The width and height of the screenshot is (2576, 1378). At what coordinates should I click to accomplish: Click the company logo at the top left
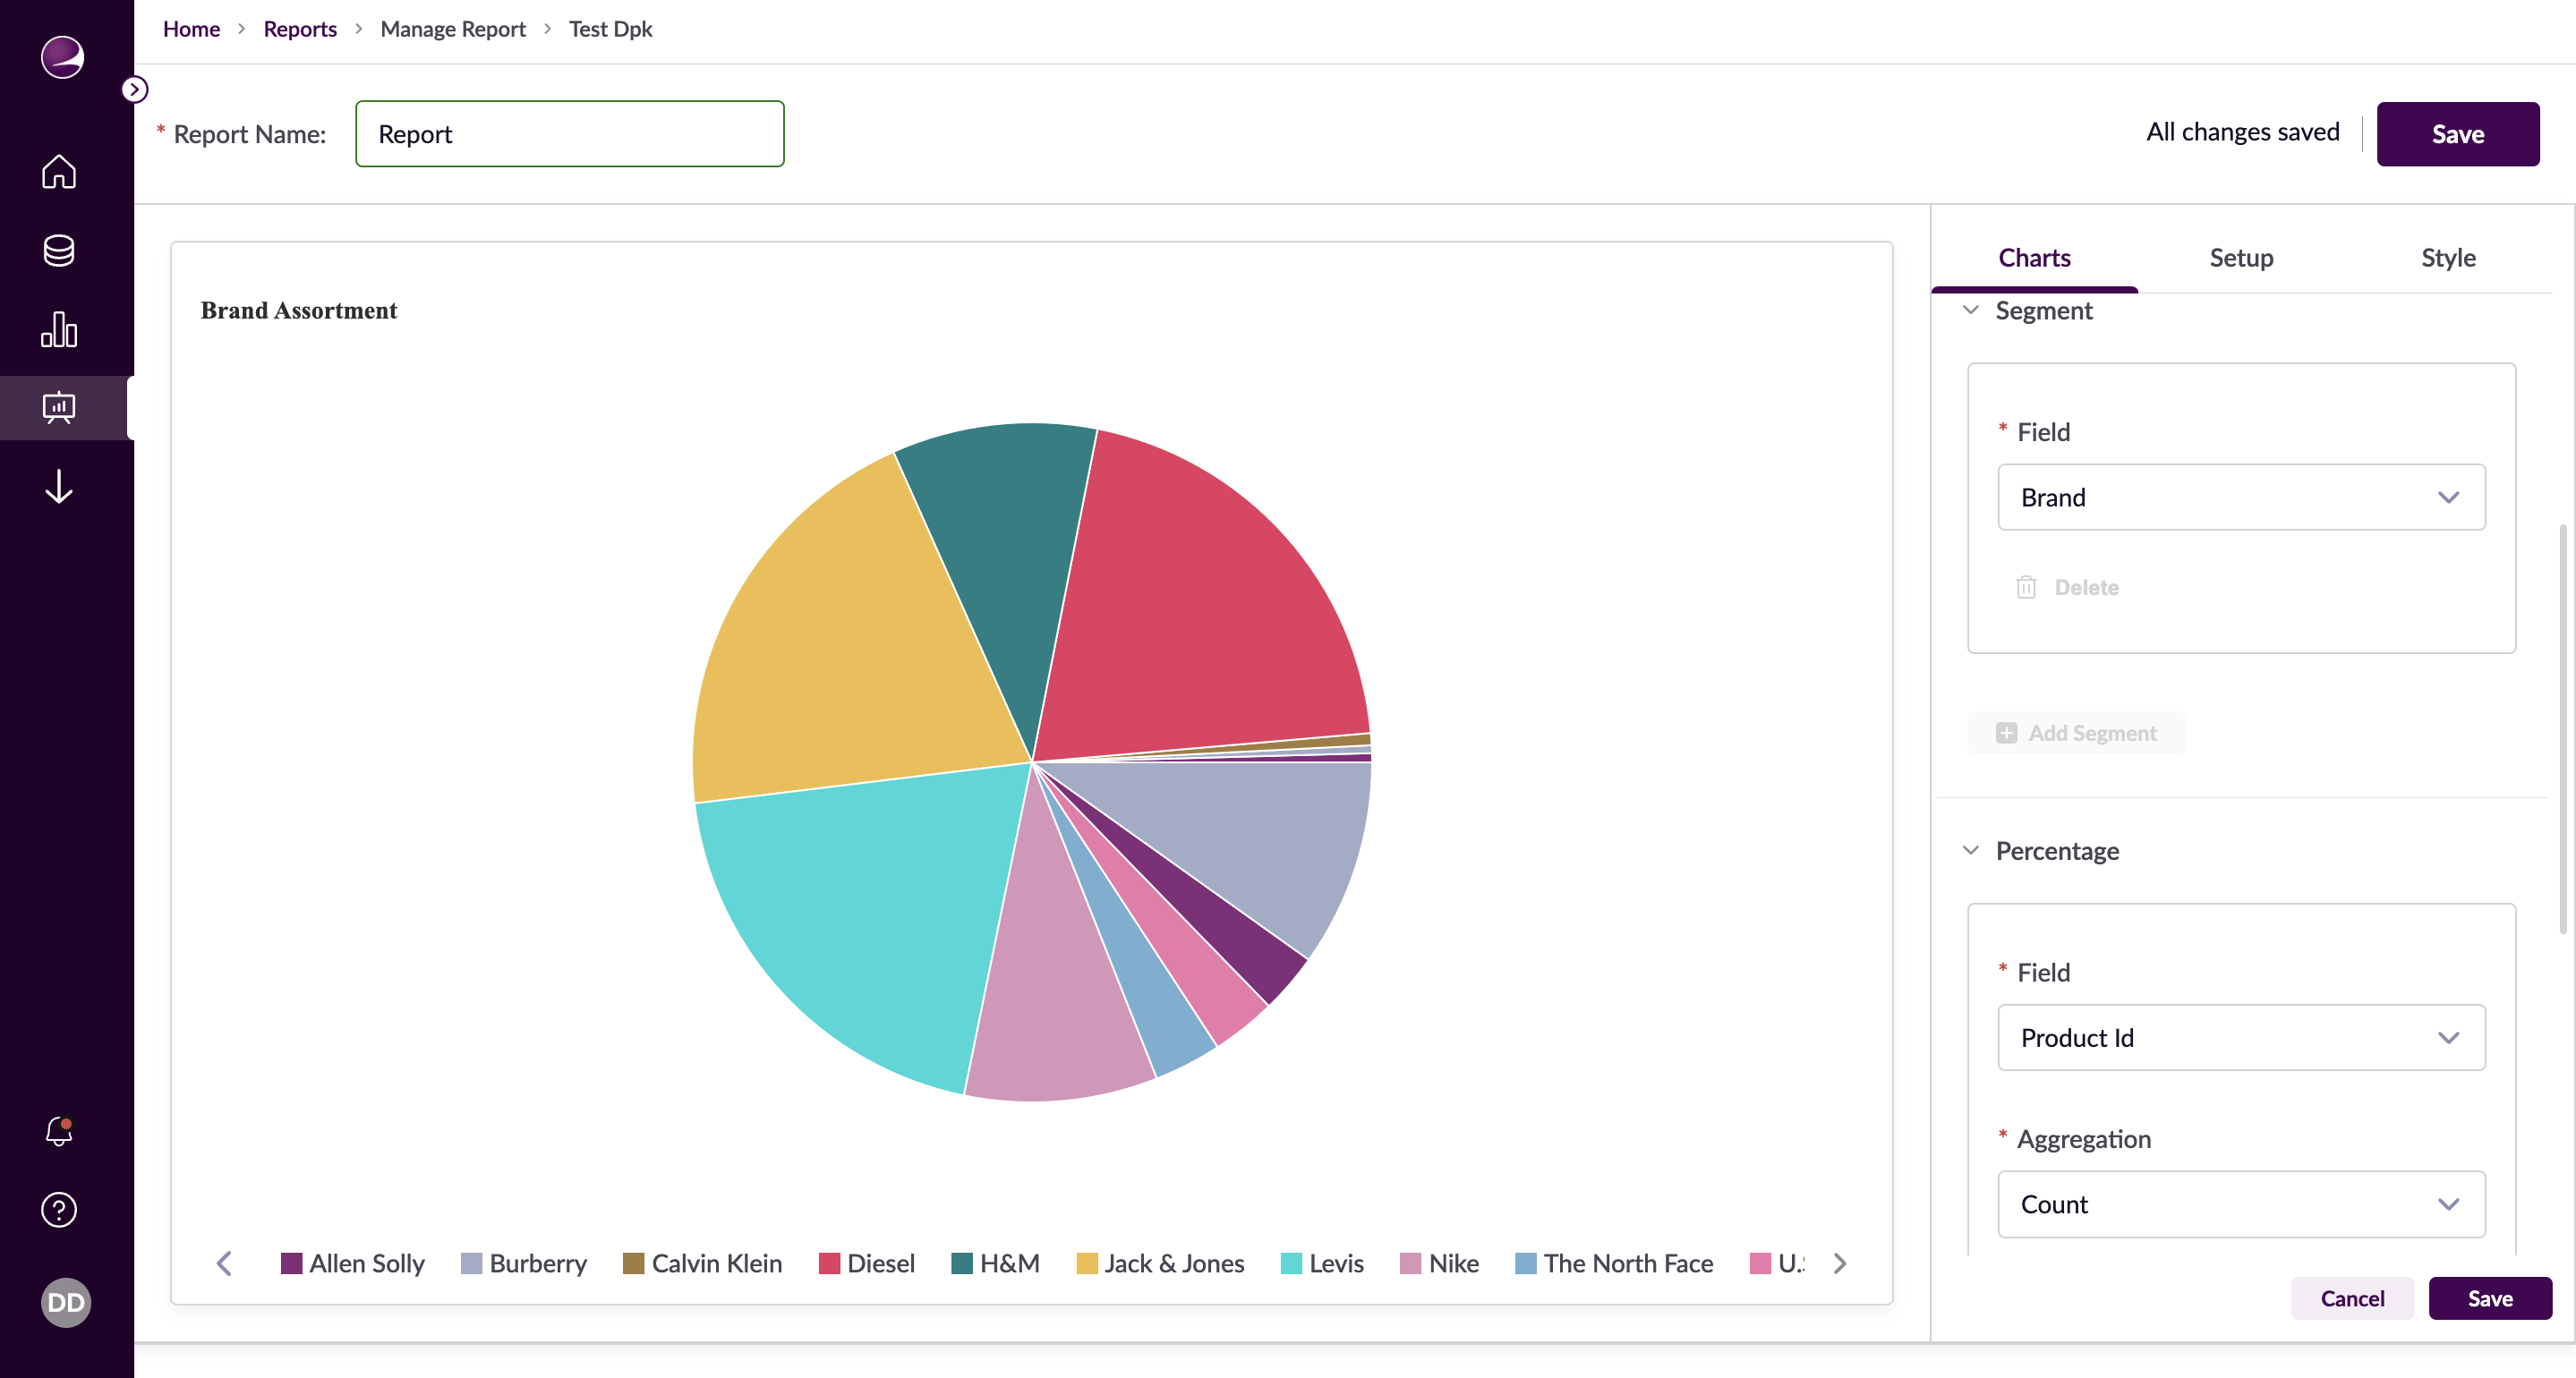tap(60, 57)
